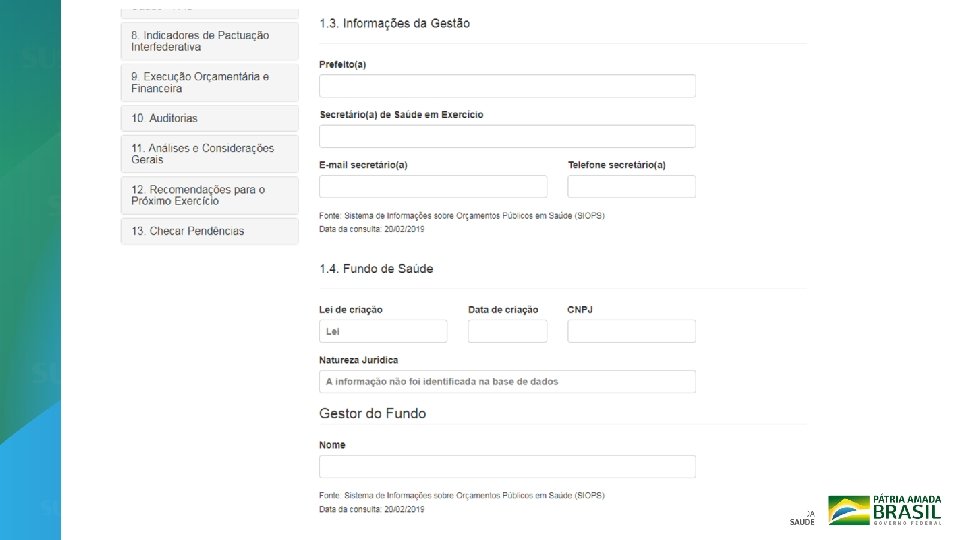Click the Secretário(a) de Saúde em Exercício field
960x540 pixels.
point(507,136)
